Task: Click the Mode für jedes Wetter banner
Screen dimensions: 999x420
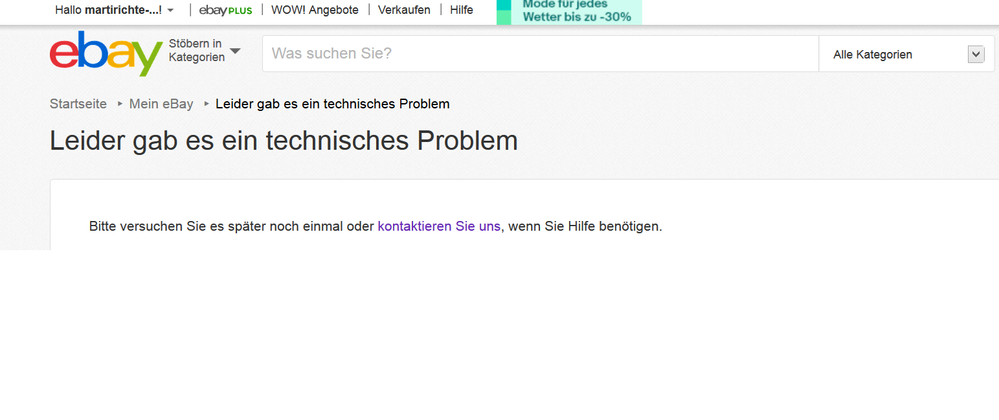Action: 570,11
